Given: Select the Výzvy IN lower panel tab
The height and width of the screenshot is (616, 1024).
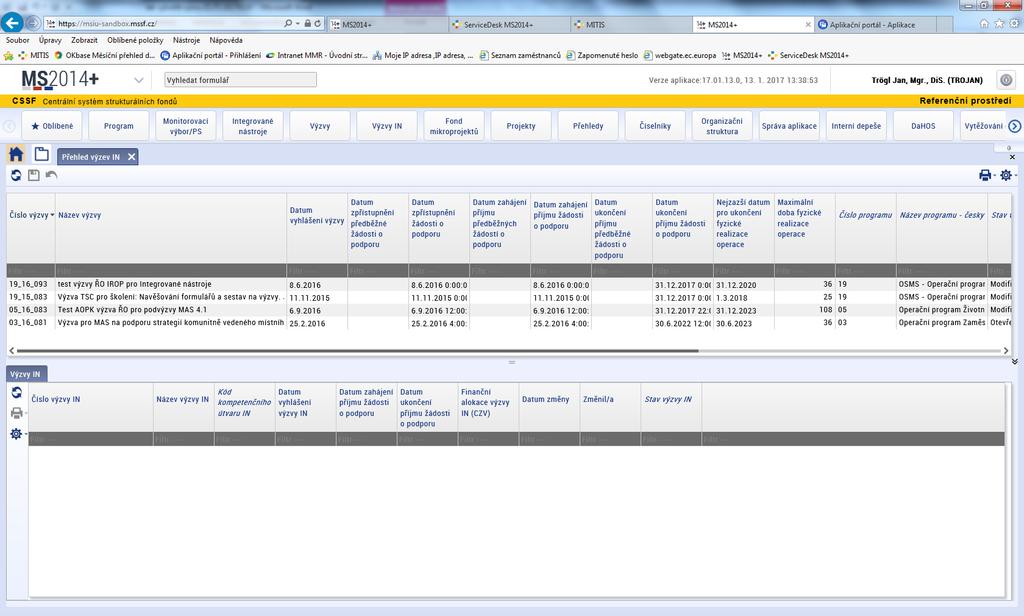Looking at the screenshot, I should pyautogui.click(x=25, y=374).
